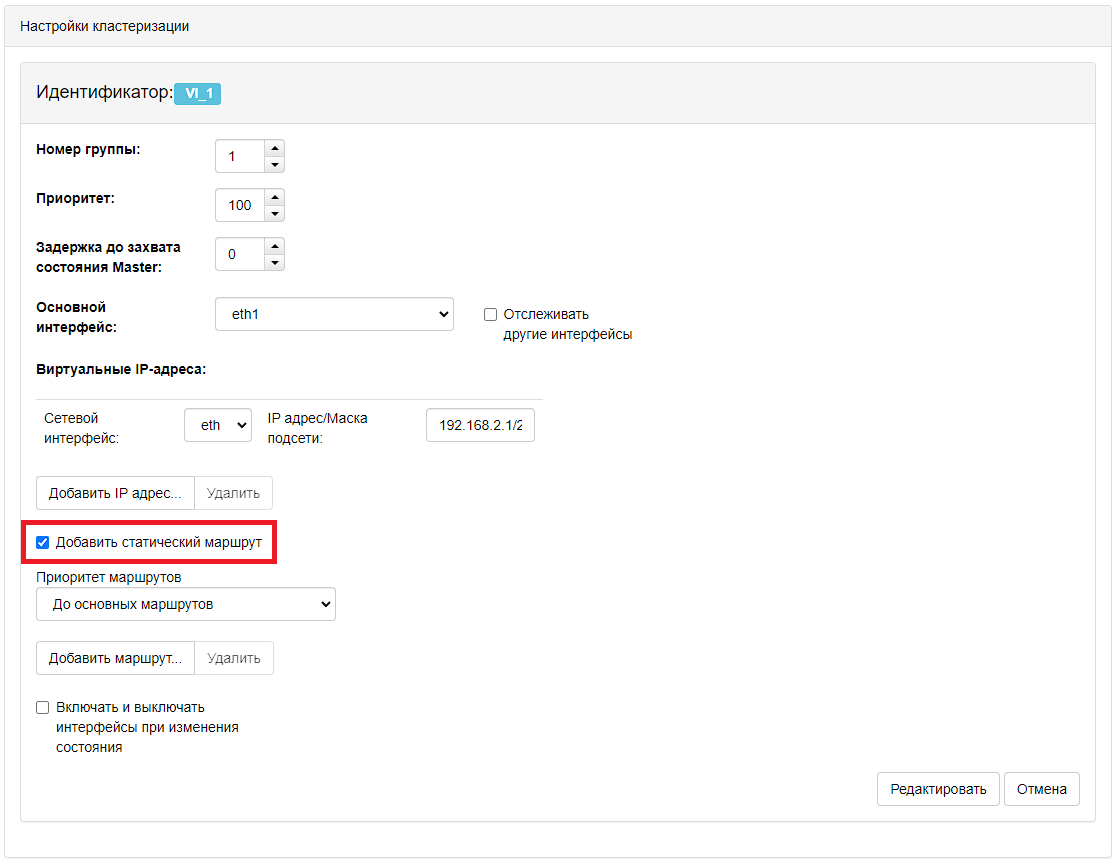
Task: Click the up arrow of Приоритет spinner
Action: [x=275, y=196]
